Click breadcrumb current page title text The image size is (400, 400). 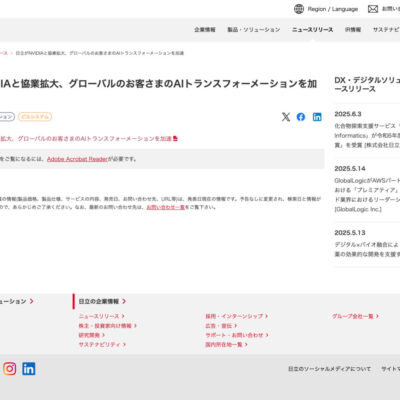coord(100,53)
